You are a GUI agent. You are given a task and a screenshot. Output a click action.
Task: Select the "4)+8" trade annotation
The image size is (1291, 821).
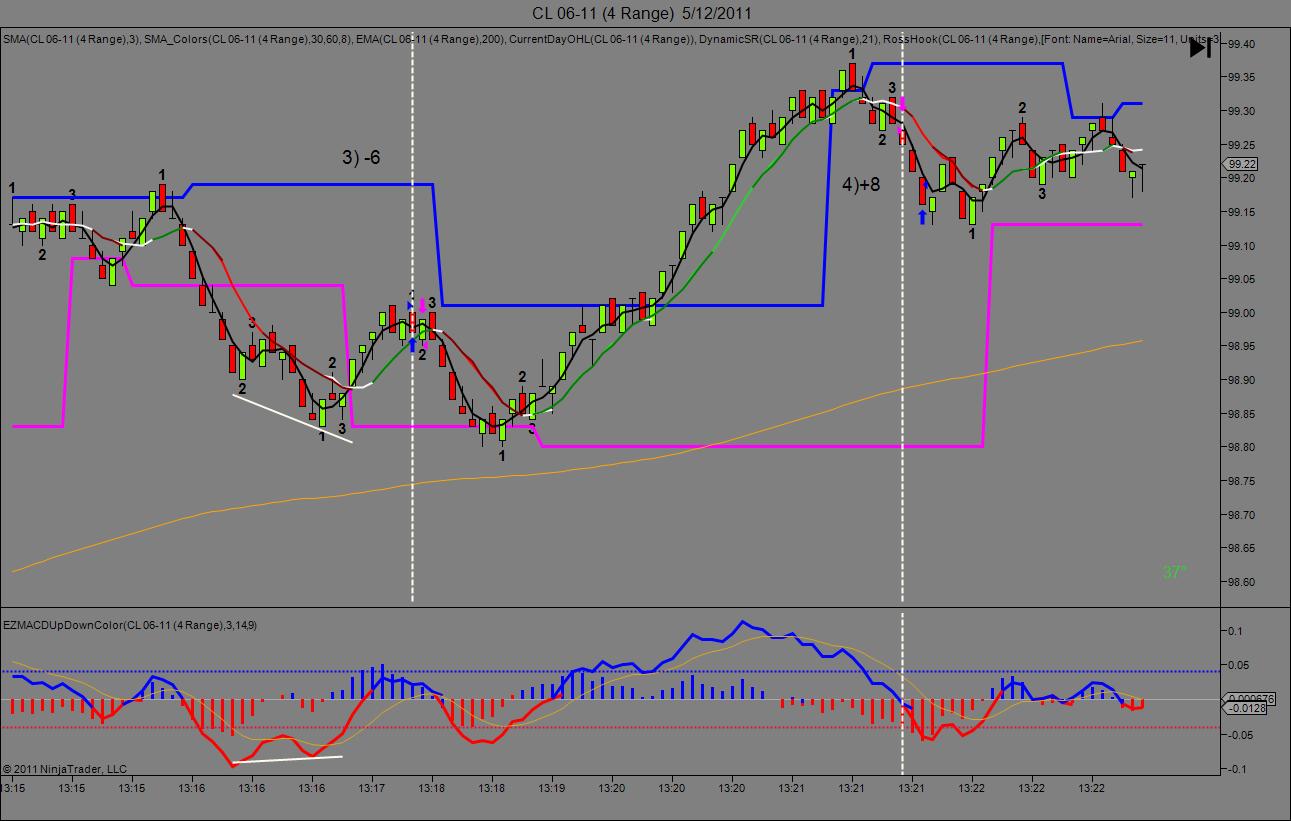pyautogui.click(x=861, y=184)
